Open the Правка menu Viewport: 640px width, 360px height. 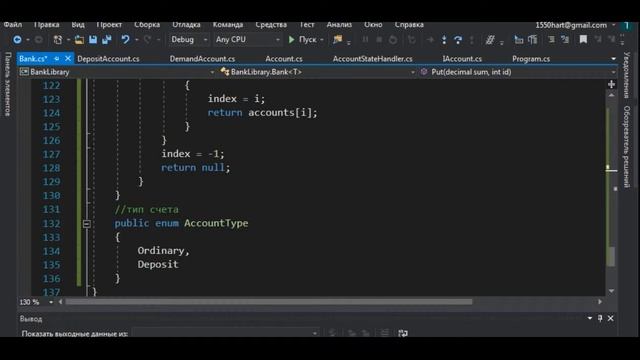click(47, 25)
